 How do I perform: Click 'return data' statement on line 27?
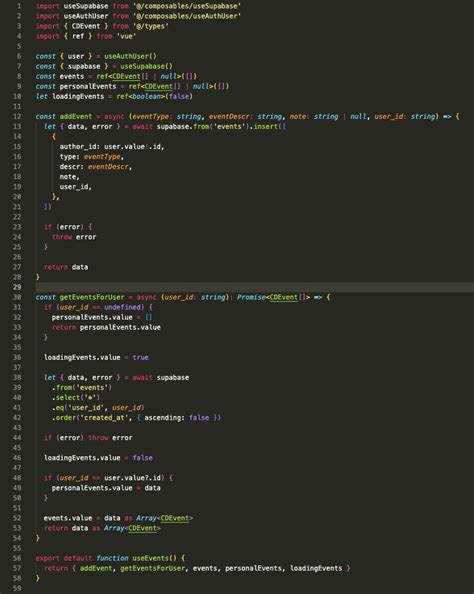[x=66, y=267]
